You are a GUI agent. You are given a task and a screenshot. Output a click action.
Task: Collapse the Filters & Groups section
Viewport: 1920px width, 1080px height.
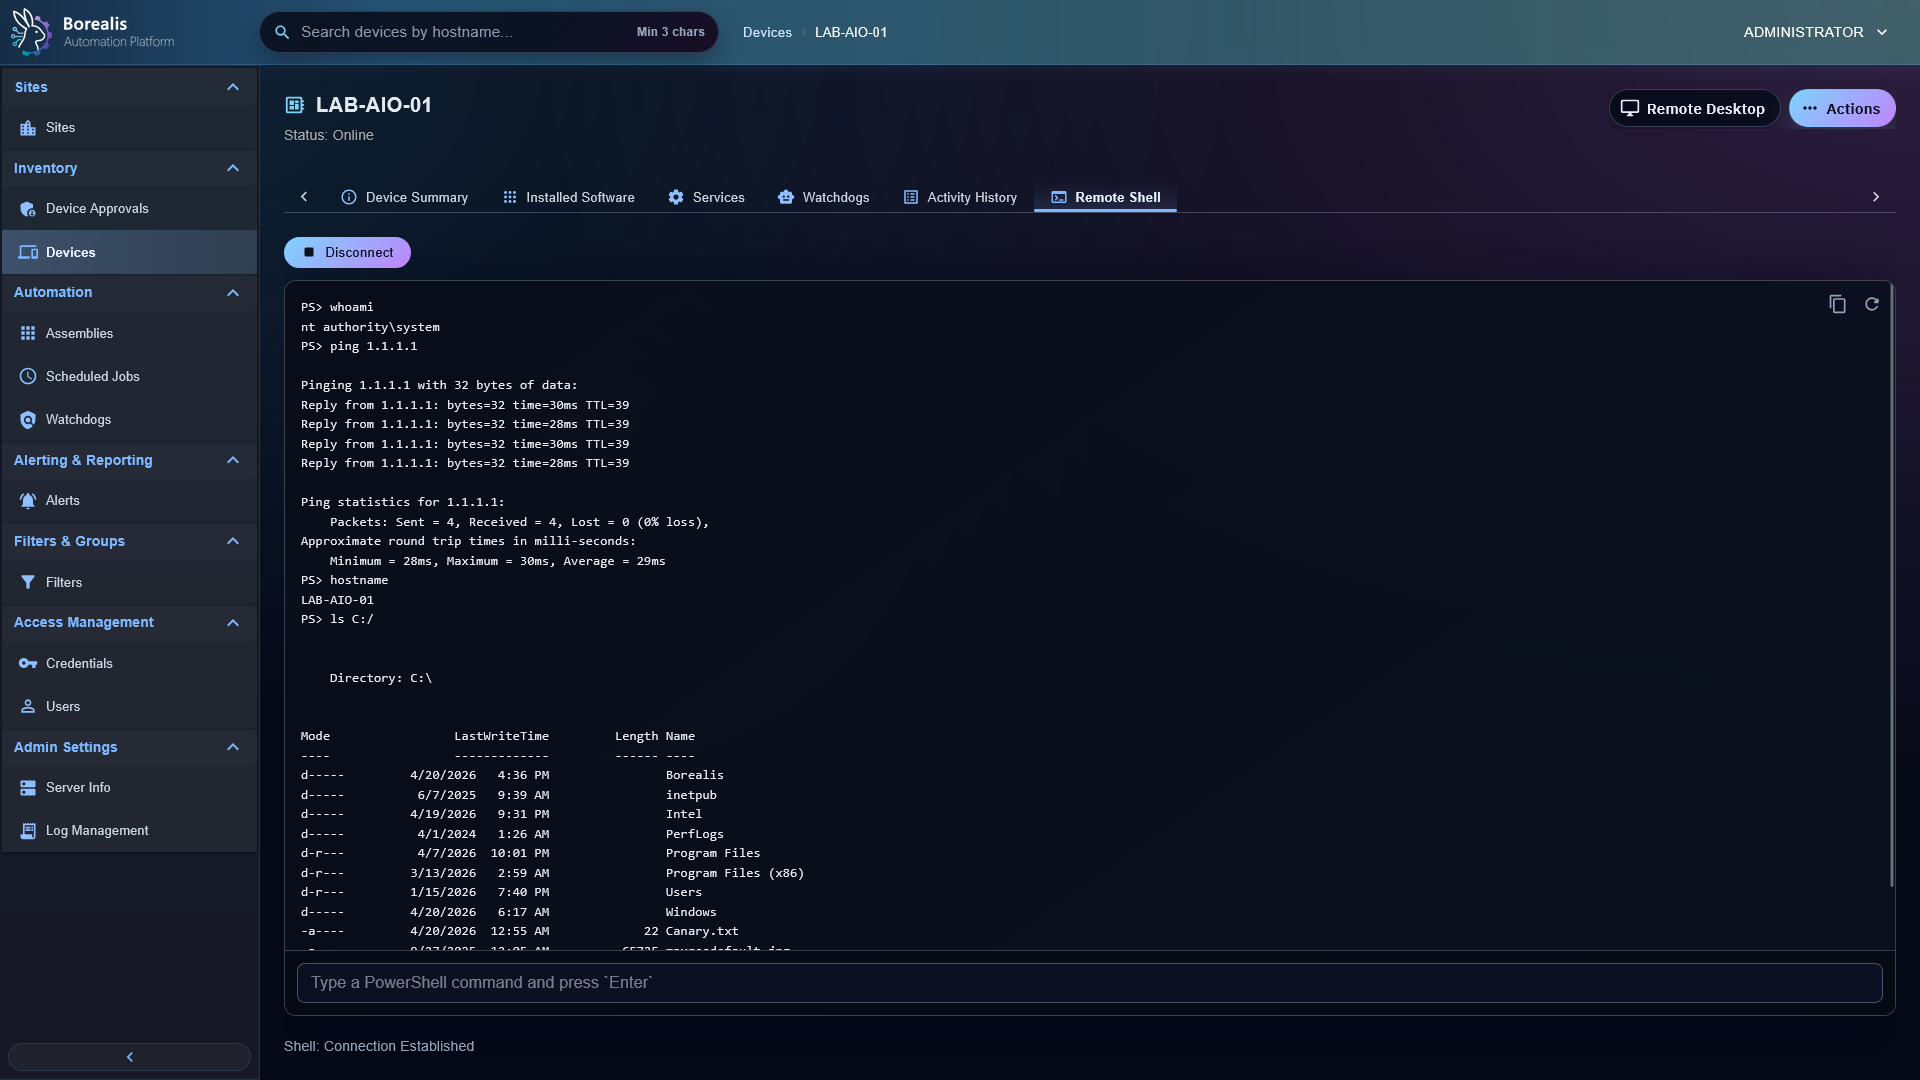233,541
